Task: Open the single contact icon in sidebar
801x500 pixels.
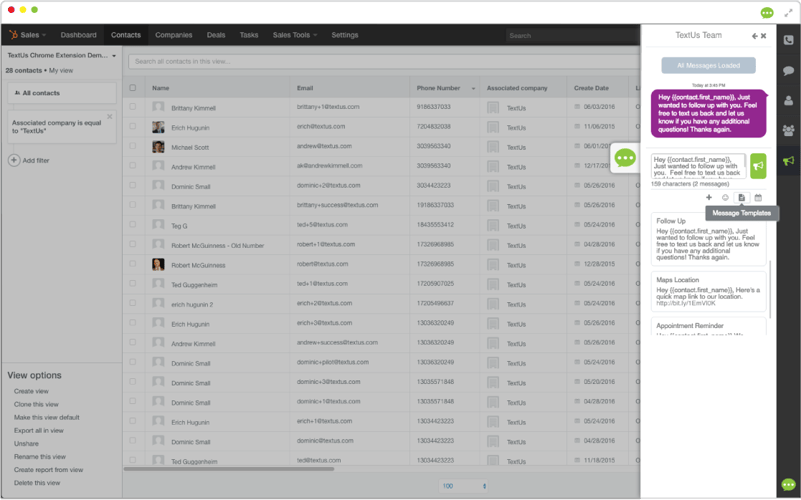Action: [x=788, y=101]
